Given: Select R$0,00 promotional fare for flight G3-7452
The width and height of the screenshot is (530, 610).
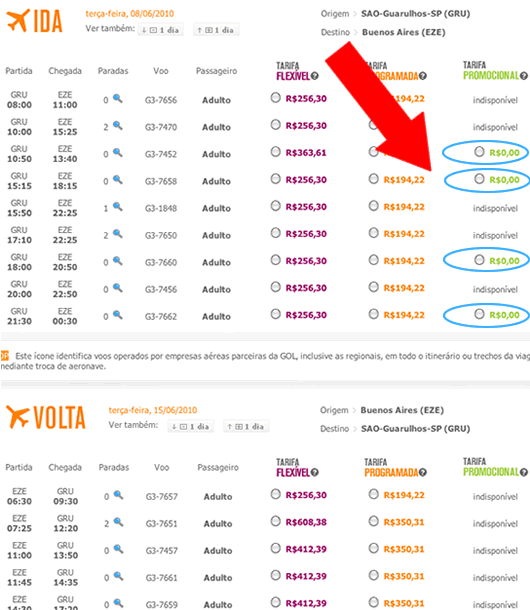Looking at the screenshot, I should 479,151.
